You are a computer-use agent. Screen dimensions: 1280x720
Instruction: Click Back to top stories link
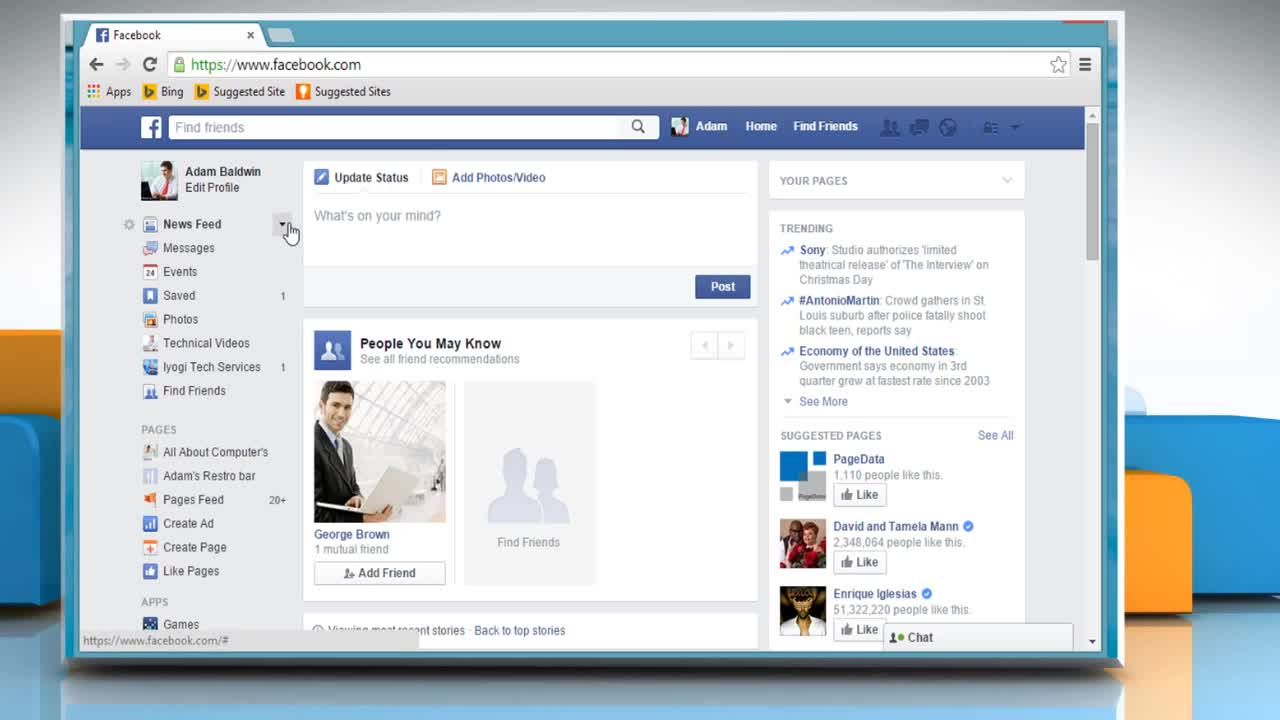[520, 631]
